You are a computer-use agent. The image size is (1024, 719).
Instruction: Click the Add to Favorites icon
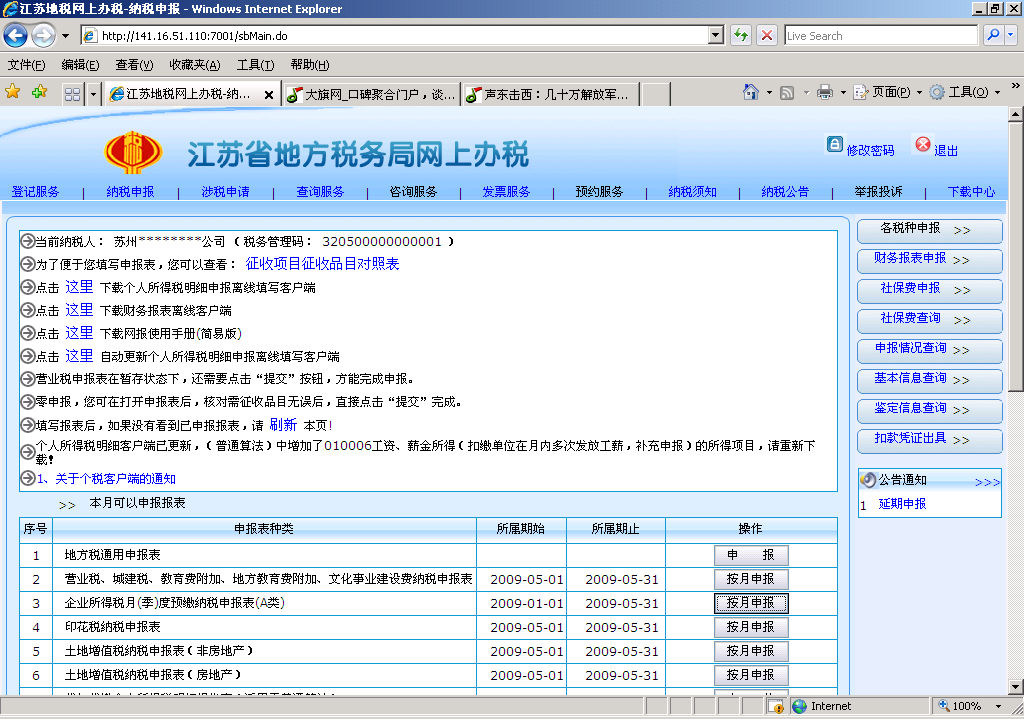39,92
